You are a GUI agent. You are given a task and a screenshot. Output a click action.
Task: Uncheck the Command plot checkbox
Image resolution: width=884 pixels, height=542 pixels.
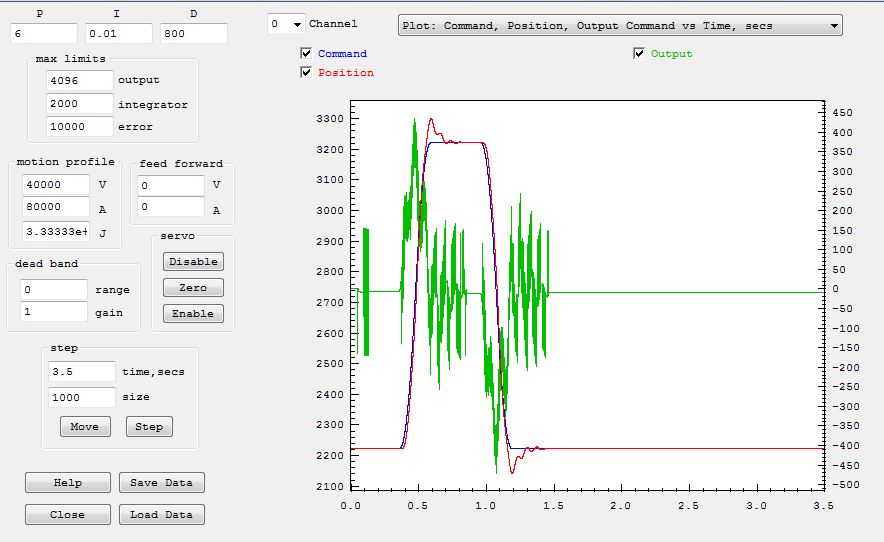[x=306, y=54]
